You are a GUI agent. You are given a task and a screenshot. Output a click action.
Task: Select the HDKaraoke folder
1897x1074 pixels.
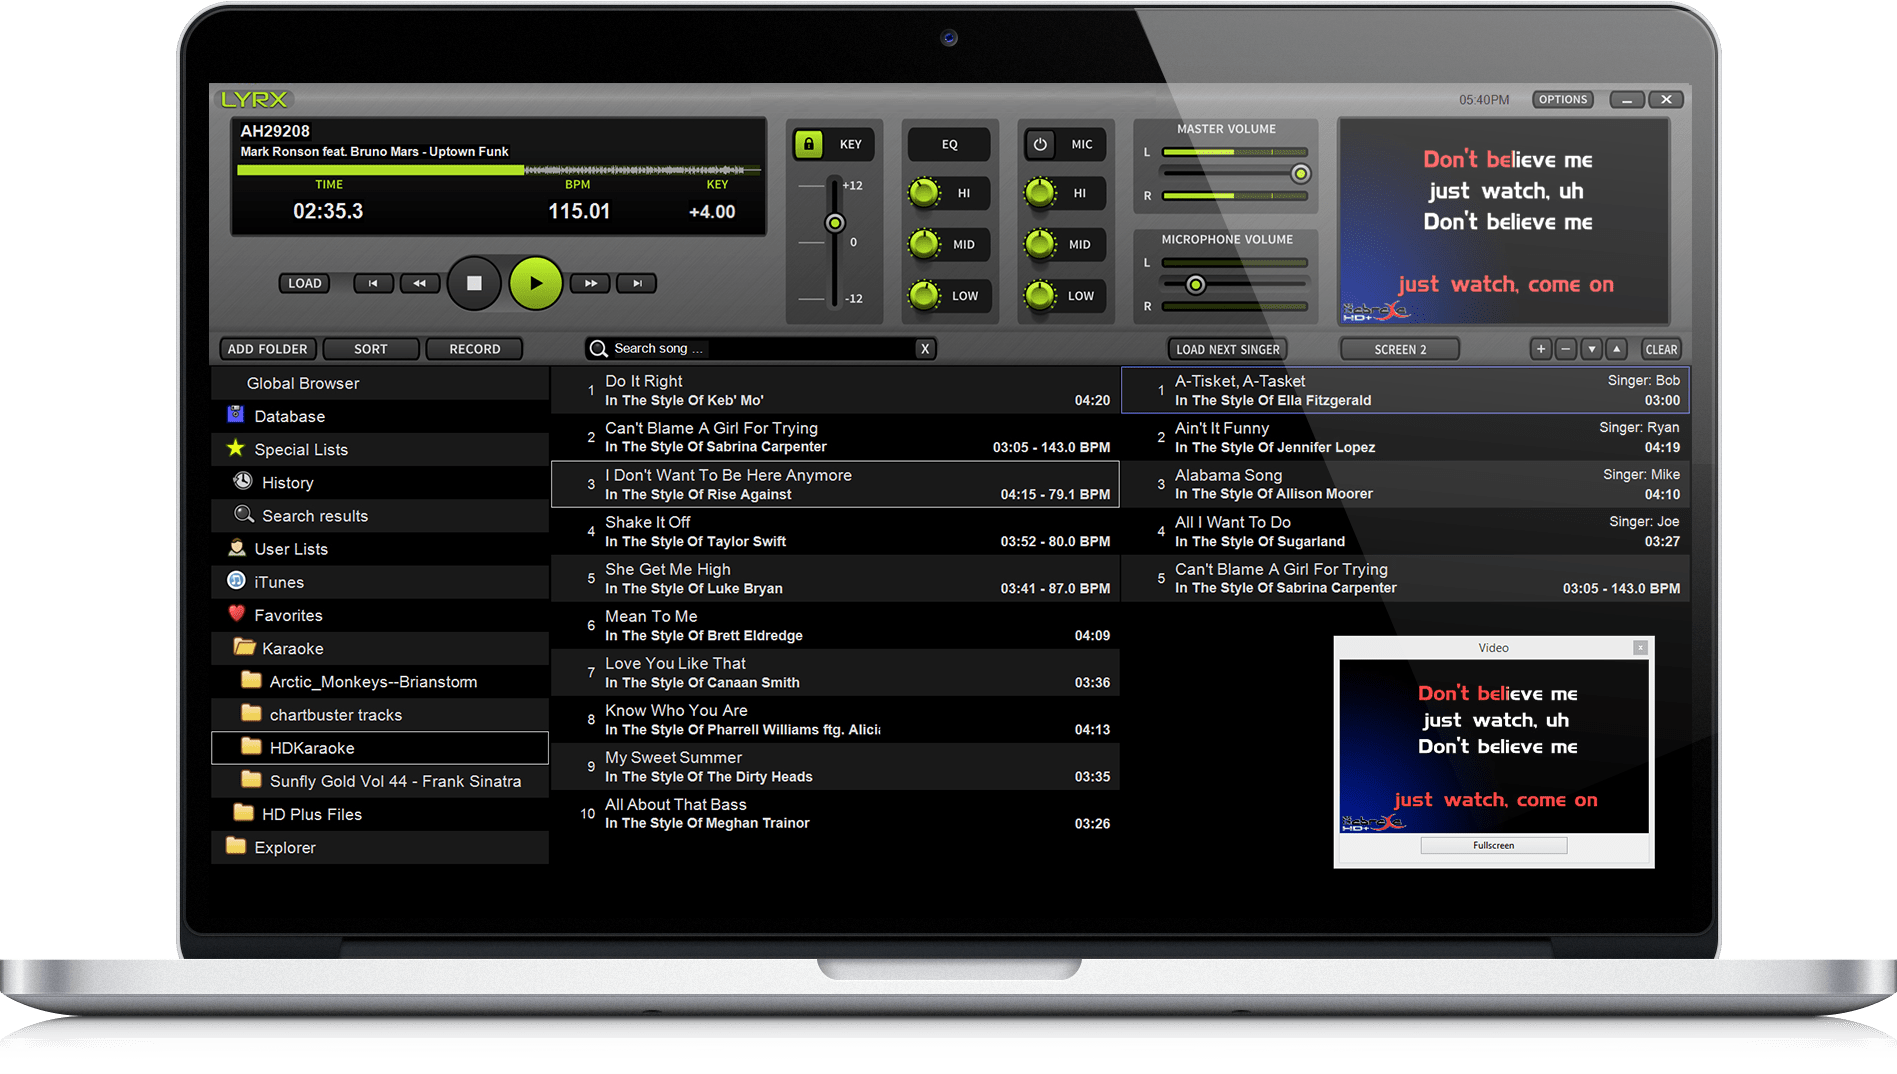(x=380, y=748)
